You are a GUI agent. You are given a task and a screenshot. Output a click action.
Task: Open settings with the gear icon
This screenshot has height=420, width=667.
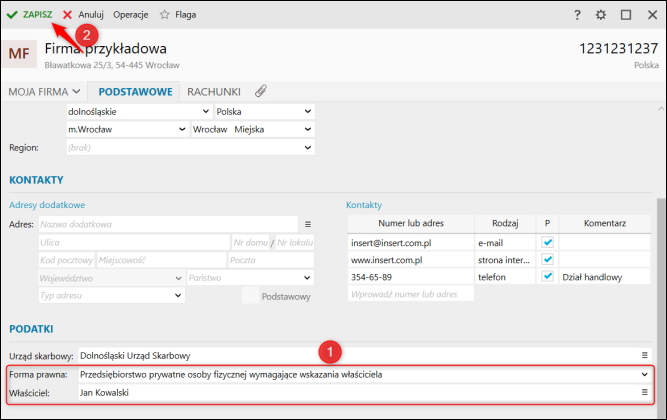[601, 15]
